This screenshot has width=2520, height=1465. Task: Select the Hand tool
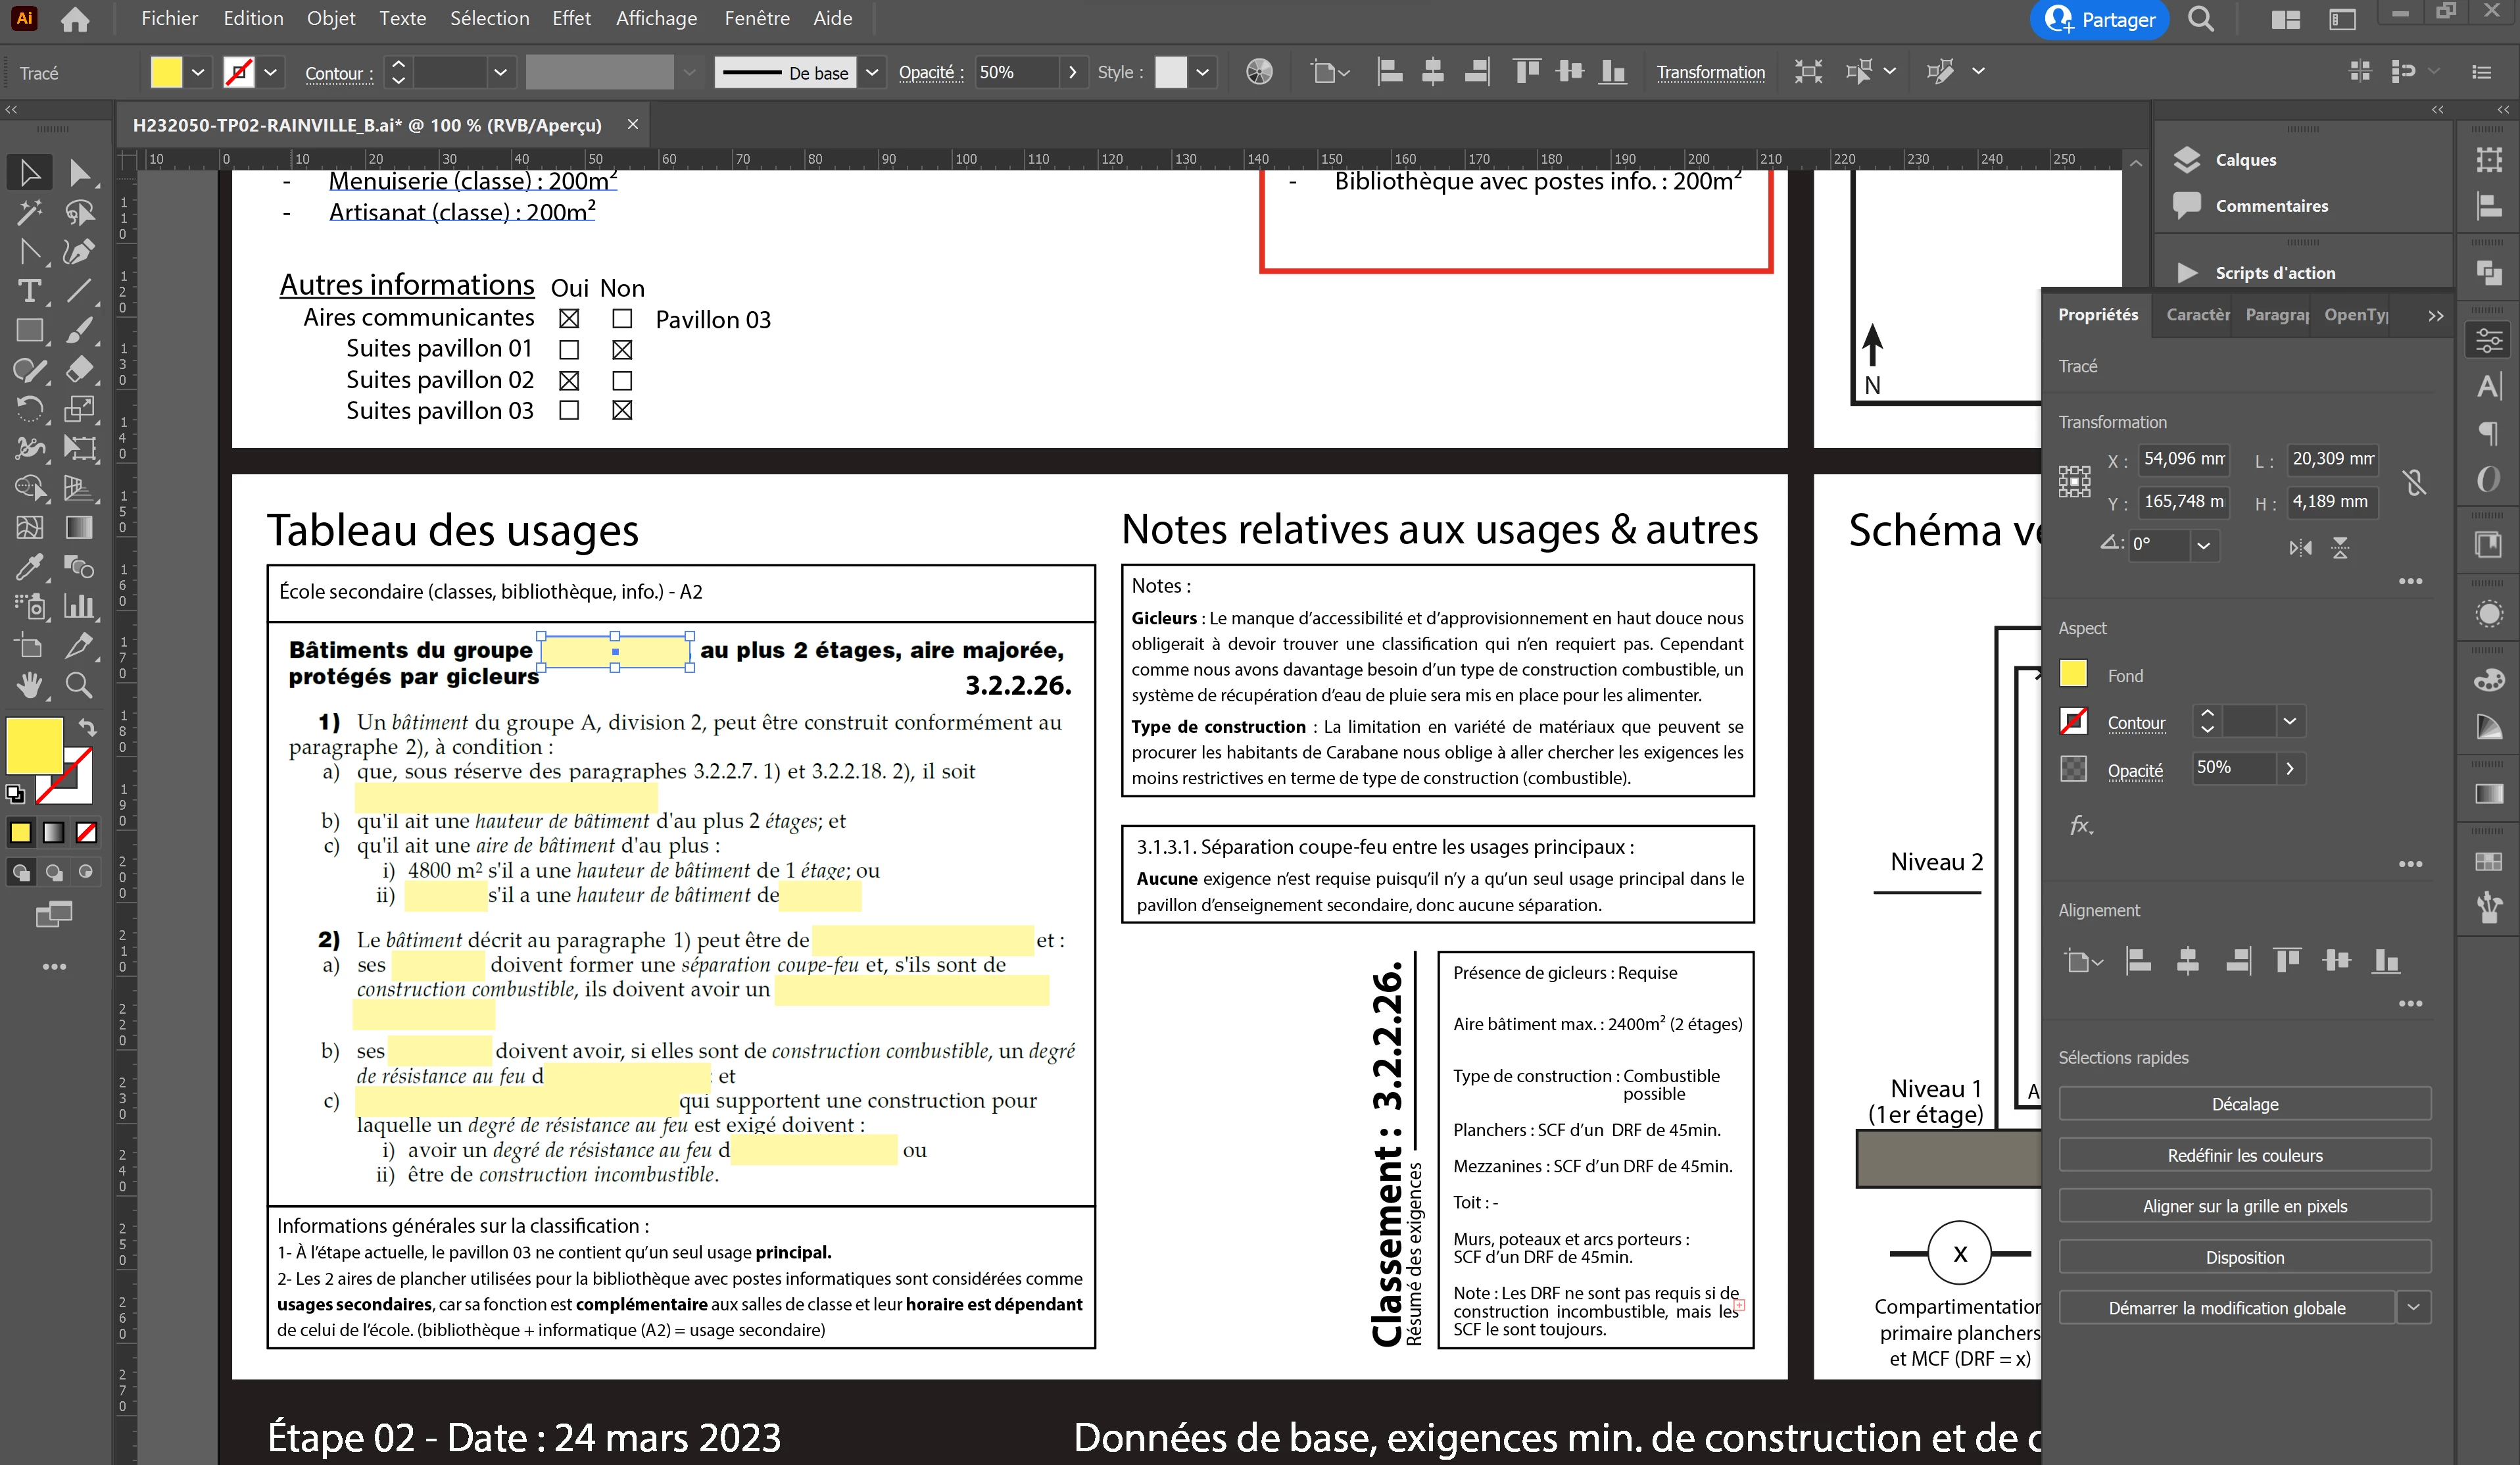29,685
